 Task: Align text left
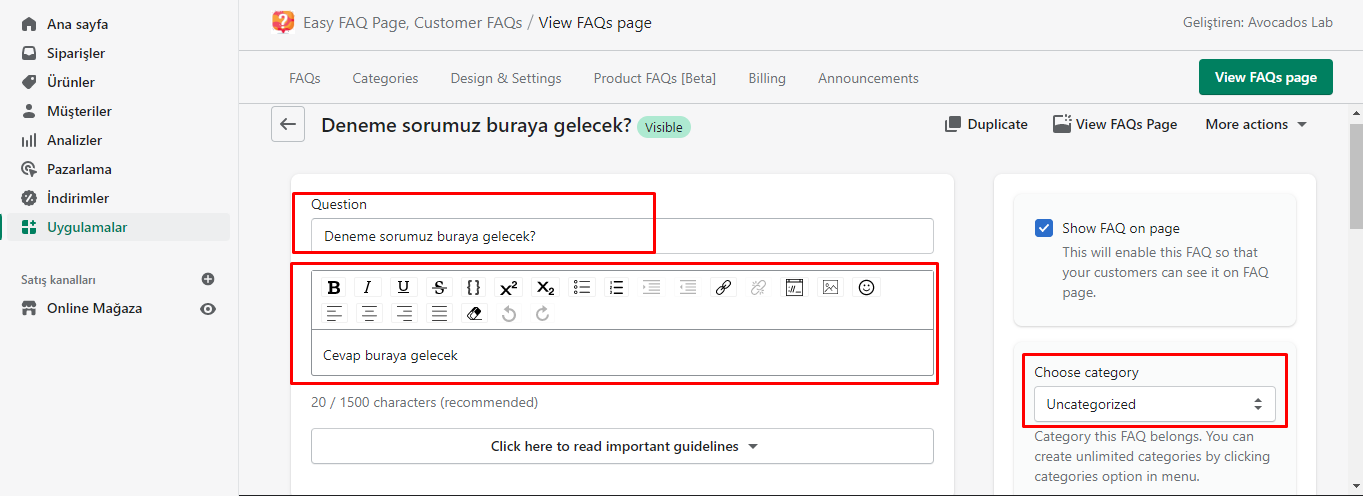point(334,314)
